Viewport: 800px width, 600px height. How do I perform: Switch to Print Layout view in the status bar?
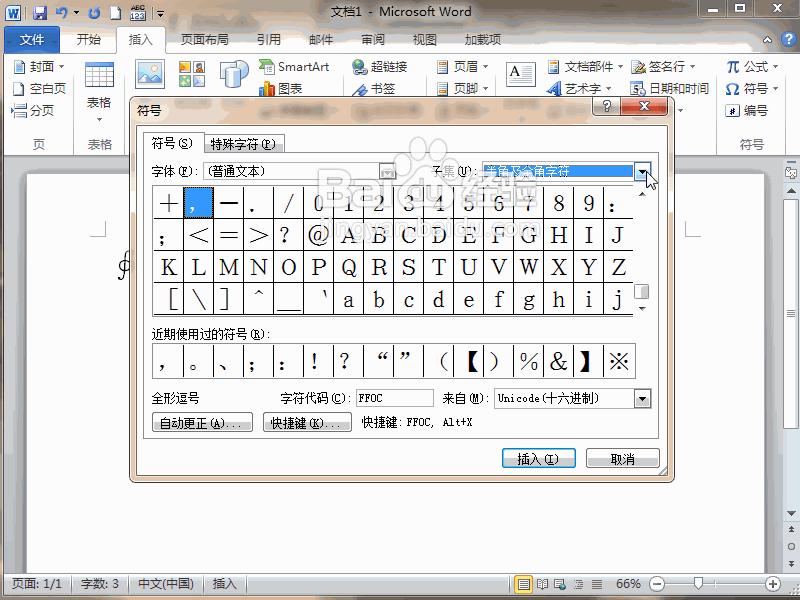(x=524, y=584)
